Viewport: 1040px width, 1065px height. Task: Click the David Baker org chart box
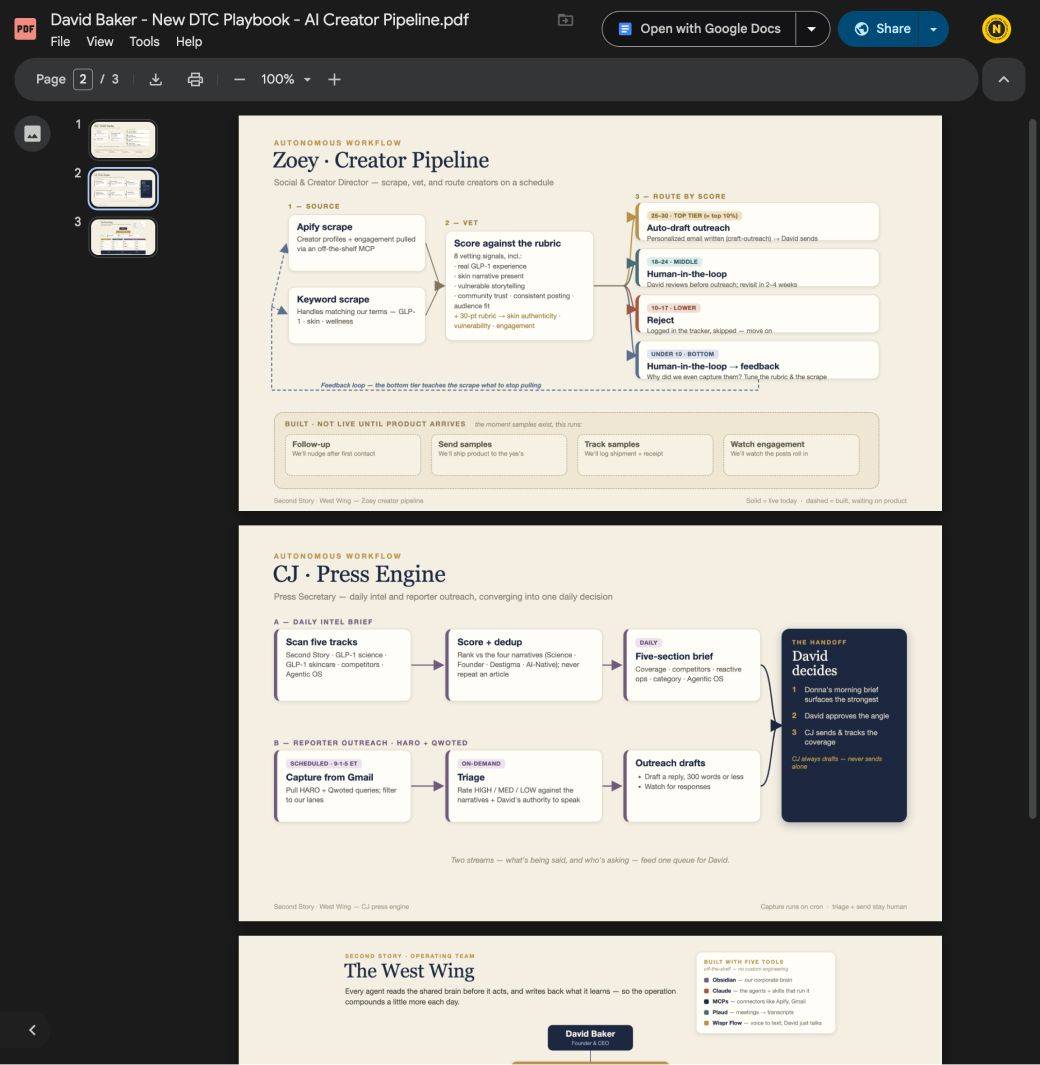click(590, 1037)
